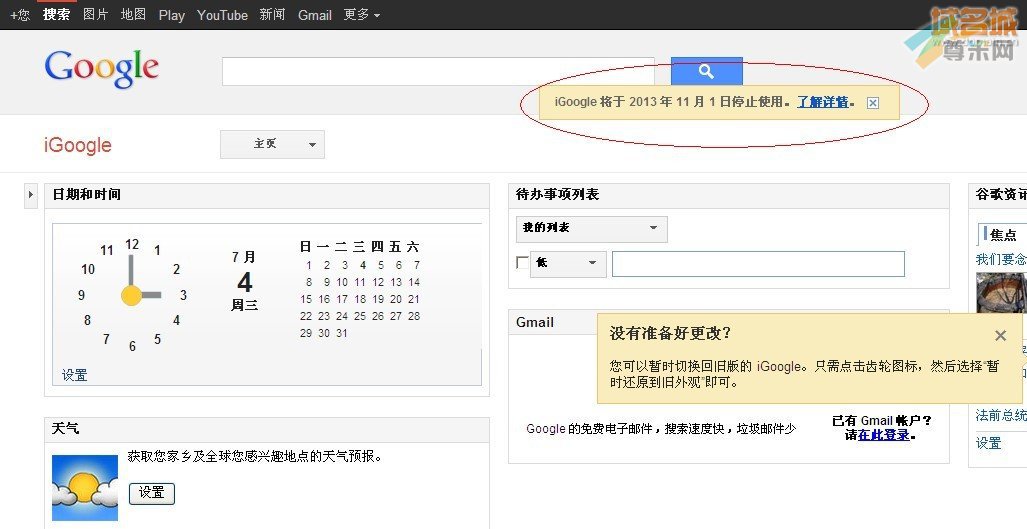Click the 天气 widget title
This screenshot has height=529, width=1027.
65,428
